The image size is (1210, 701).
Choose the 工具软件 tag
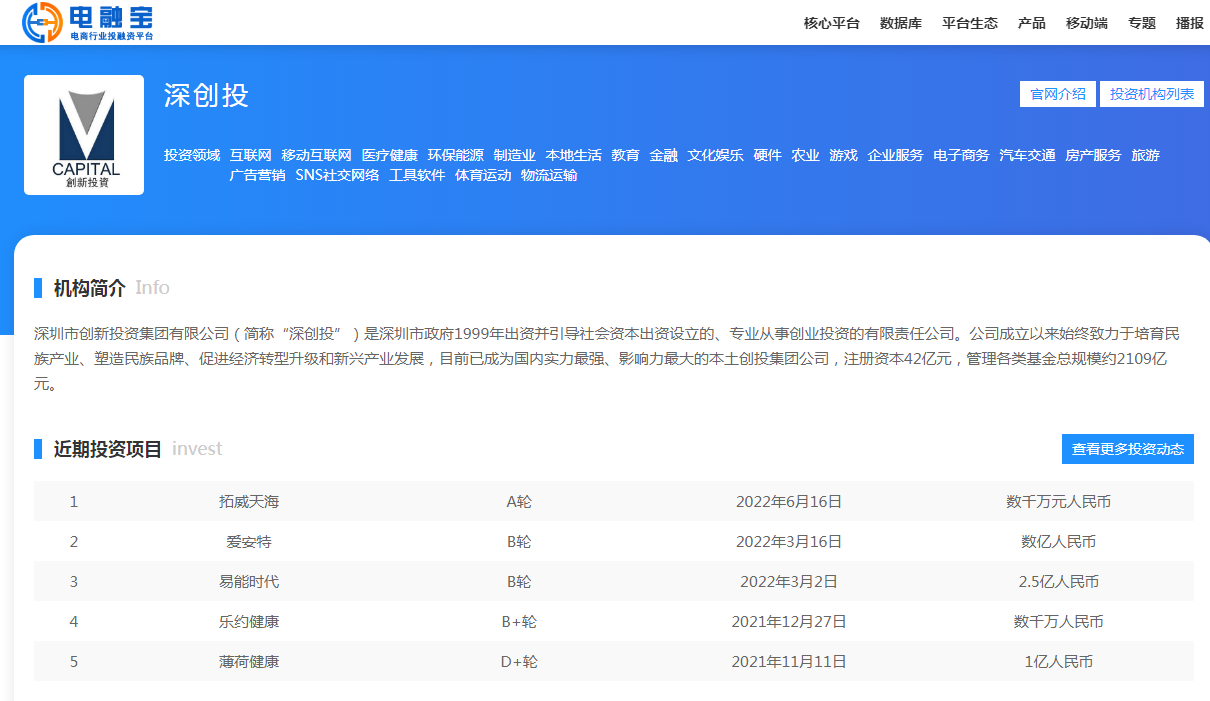[x=418, y=175]
